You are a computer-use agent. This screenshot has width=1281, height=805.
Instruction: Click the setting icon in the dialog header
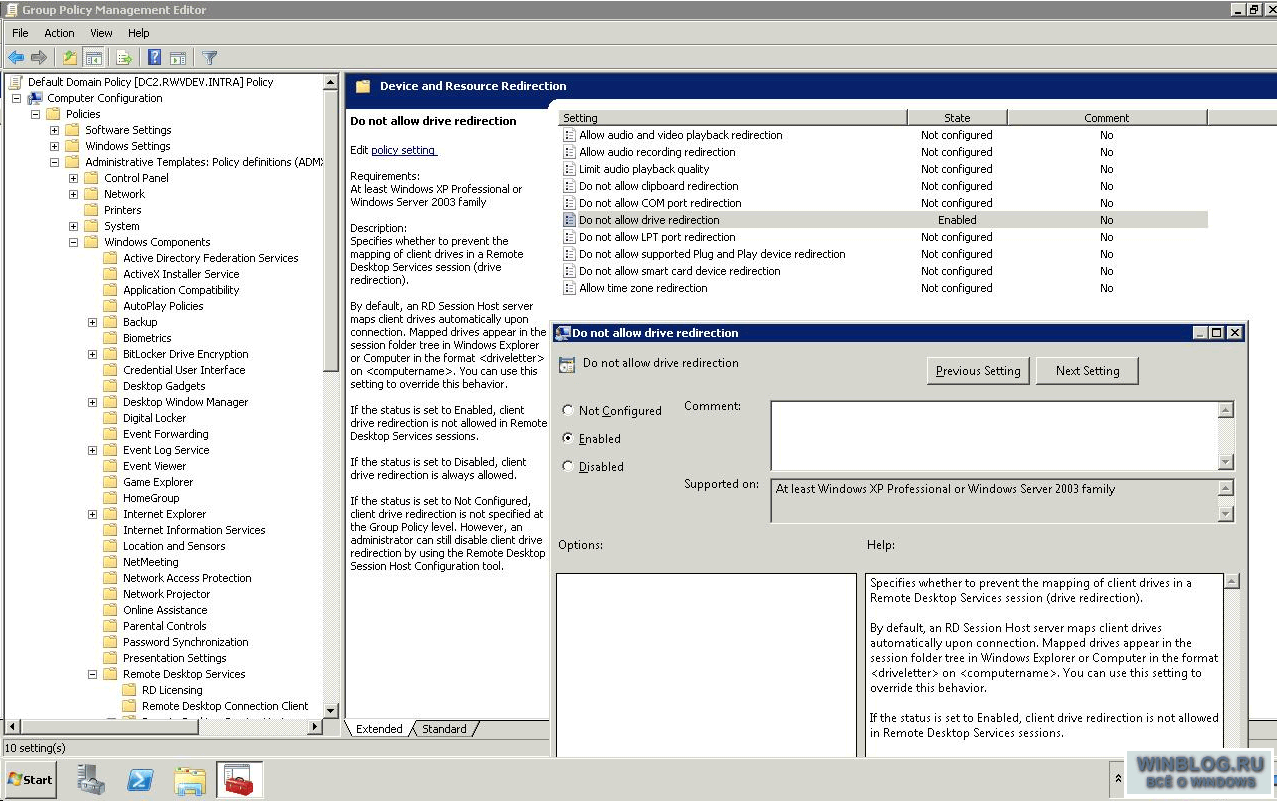coord(567,365)
